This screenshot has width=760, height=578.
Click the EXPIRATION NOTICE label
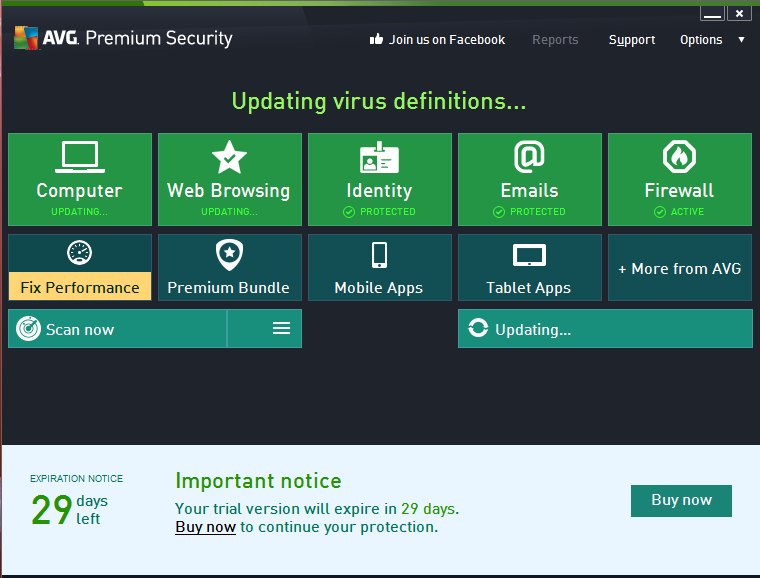coord(76,479)
